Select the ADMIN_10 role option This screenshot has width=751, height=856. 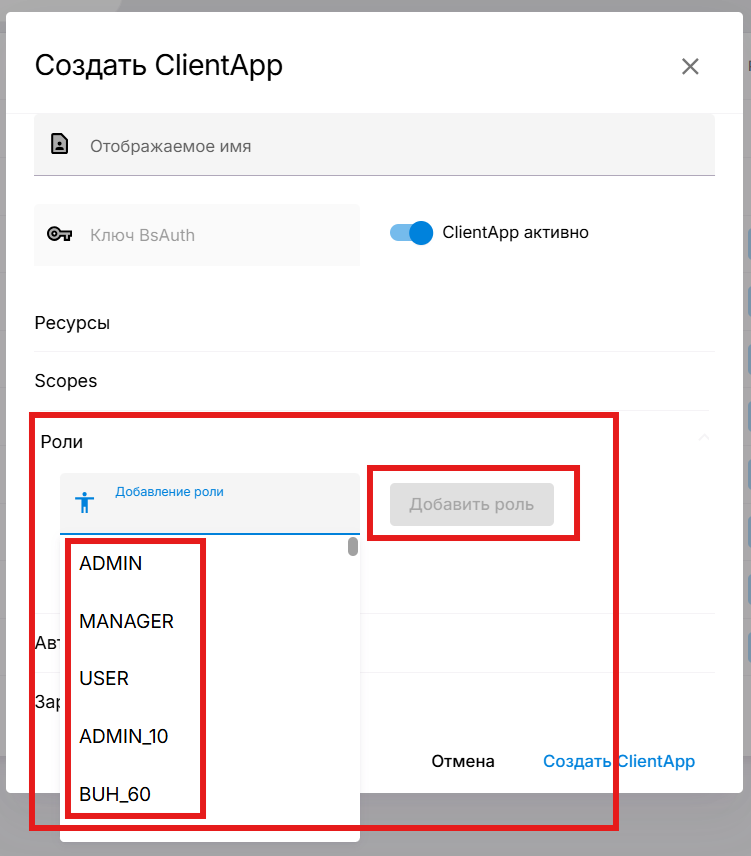coord(124,737)
